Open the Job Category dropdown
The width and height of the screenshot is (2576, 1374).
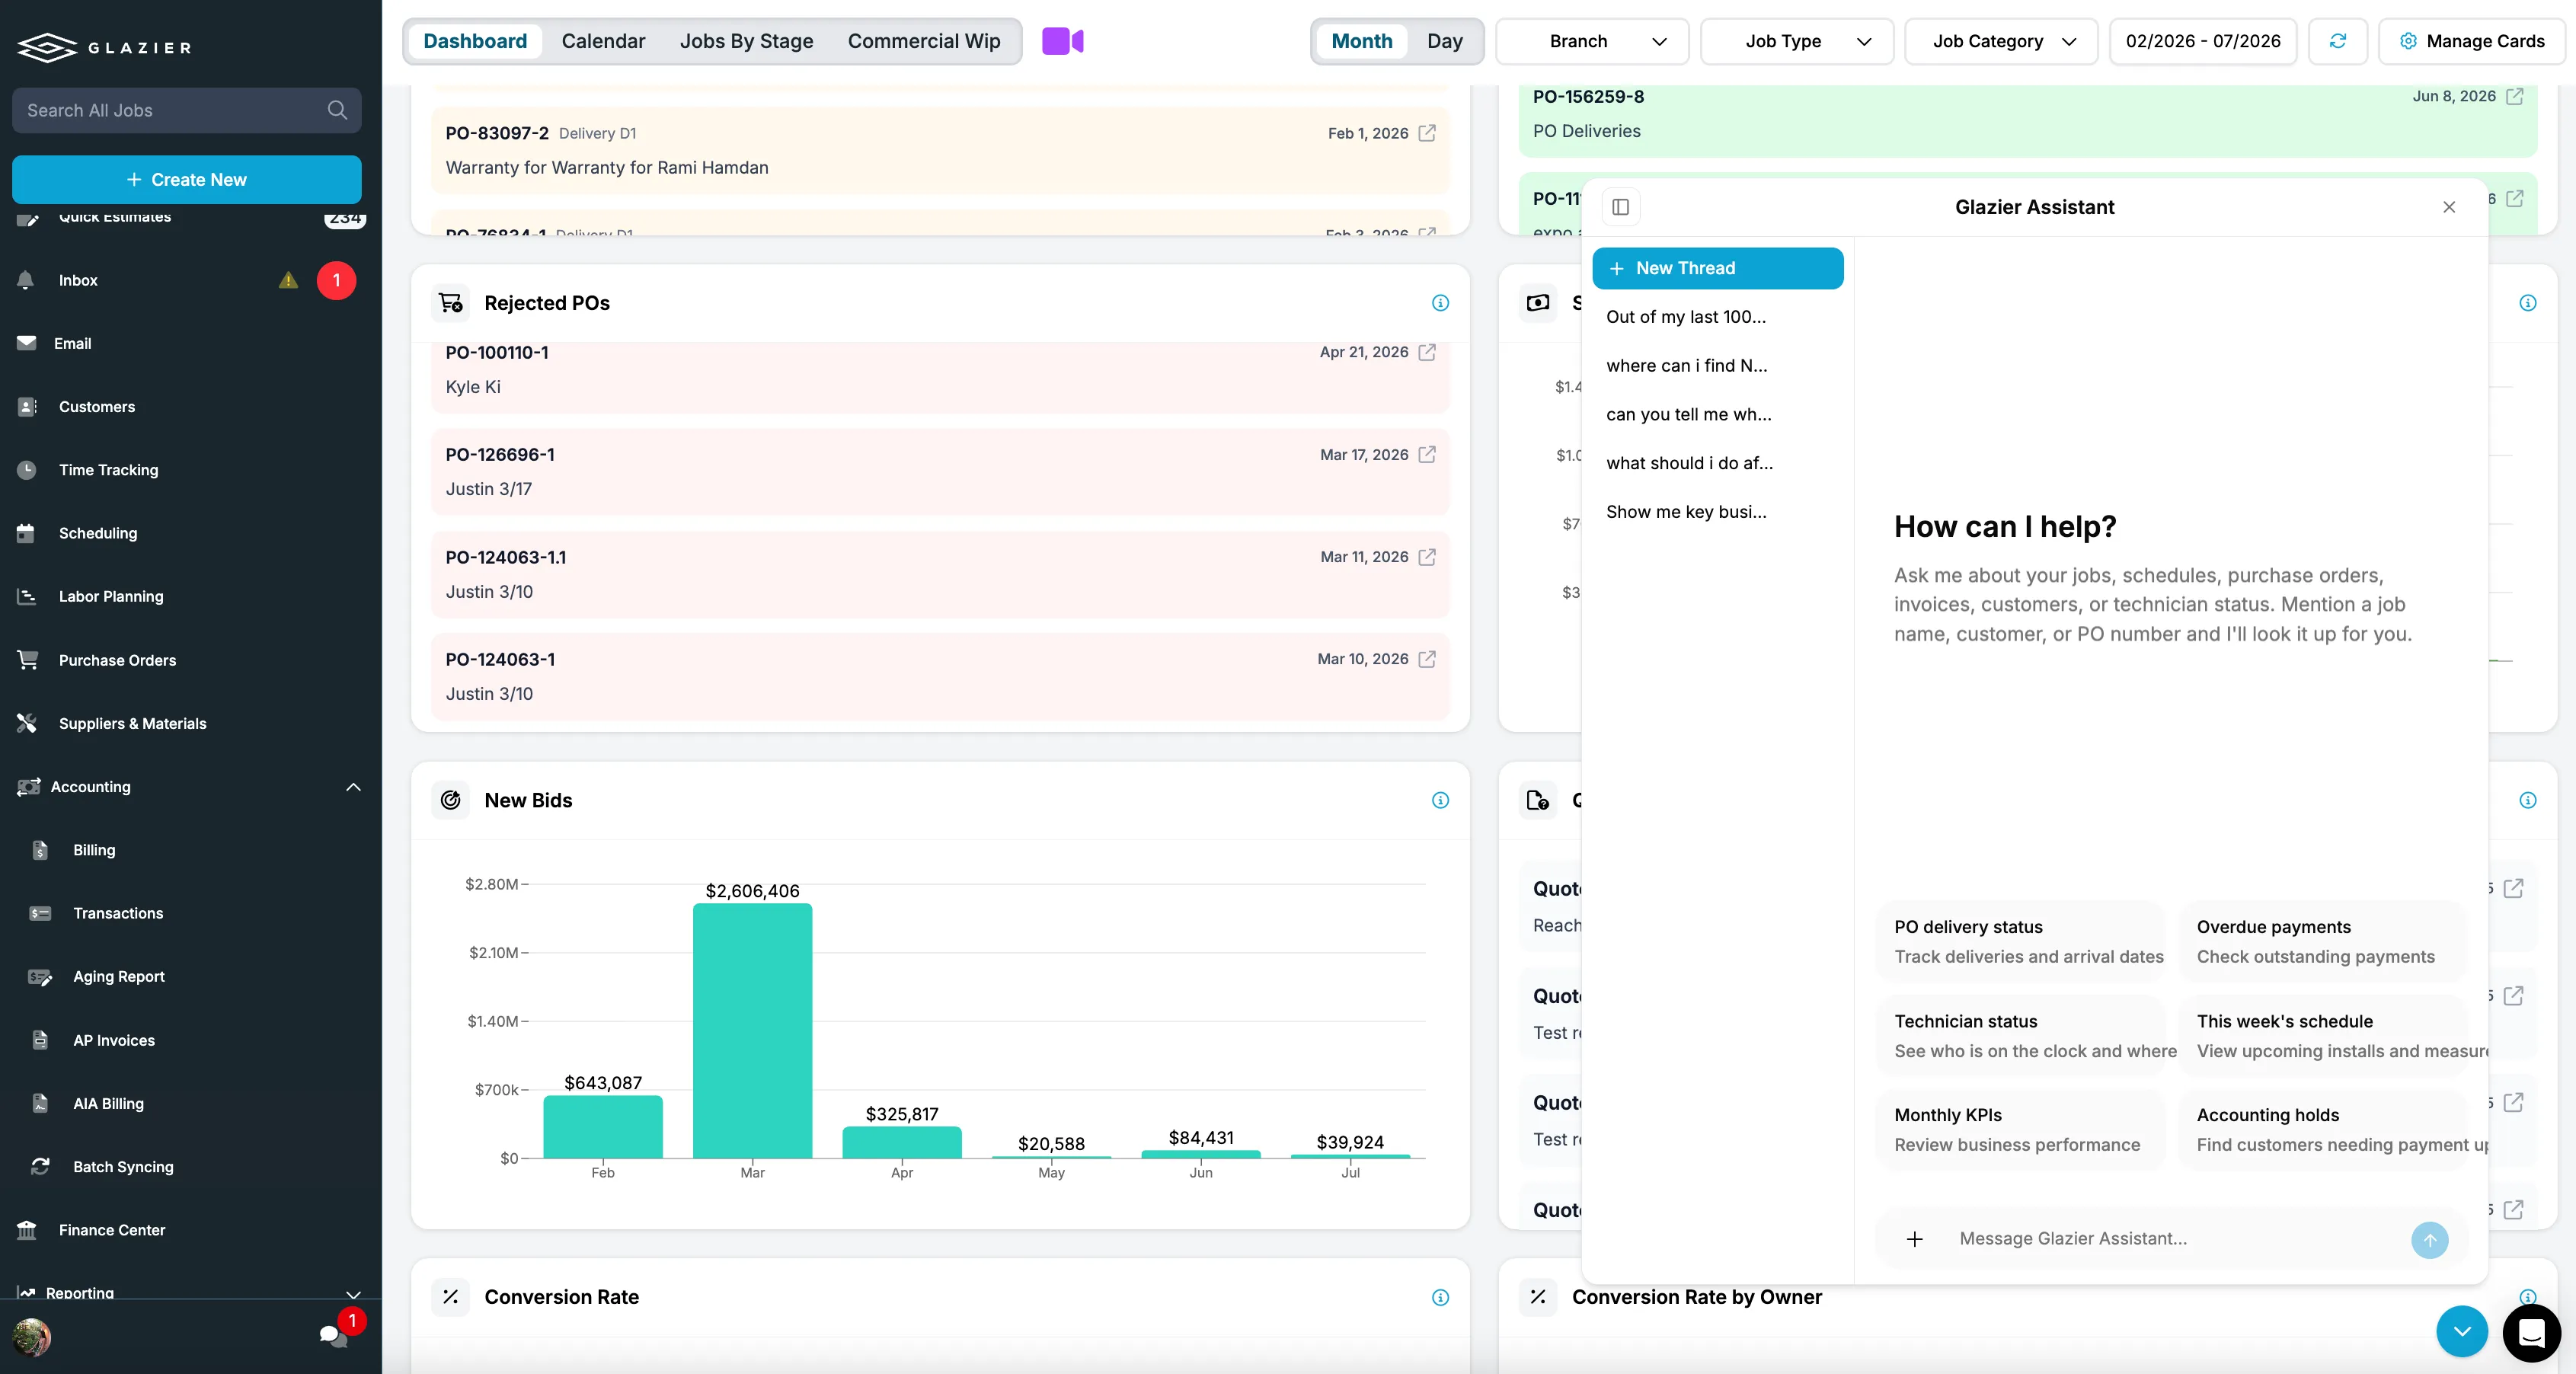tap(2001, 41)
